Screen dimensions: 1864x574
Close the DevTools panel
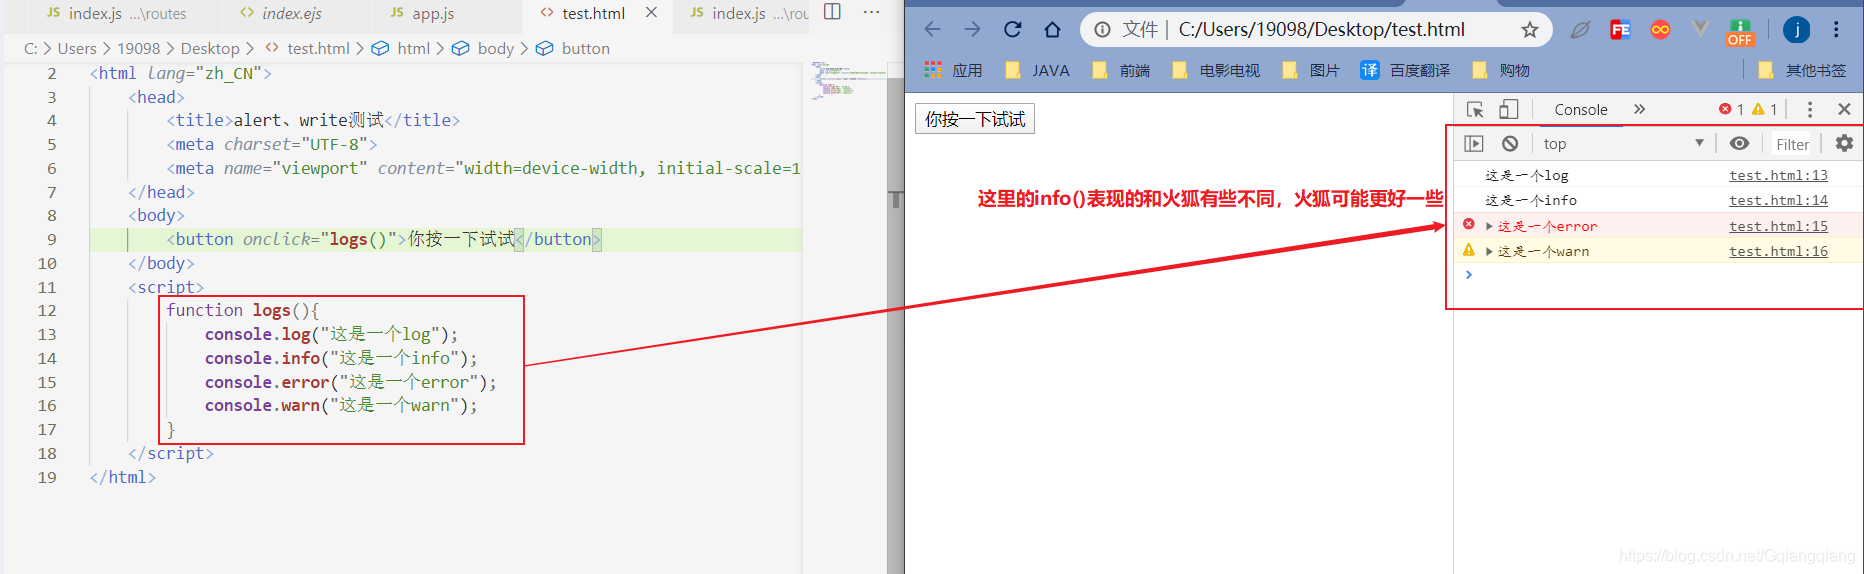[1845, 109]
